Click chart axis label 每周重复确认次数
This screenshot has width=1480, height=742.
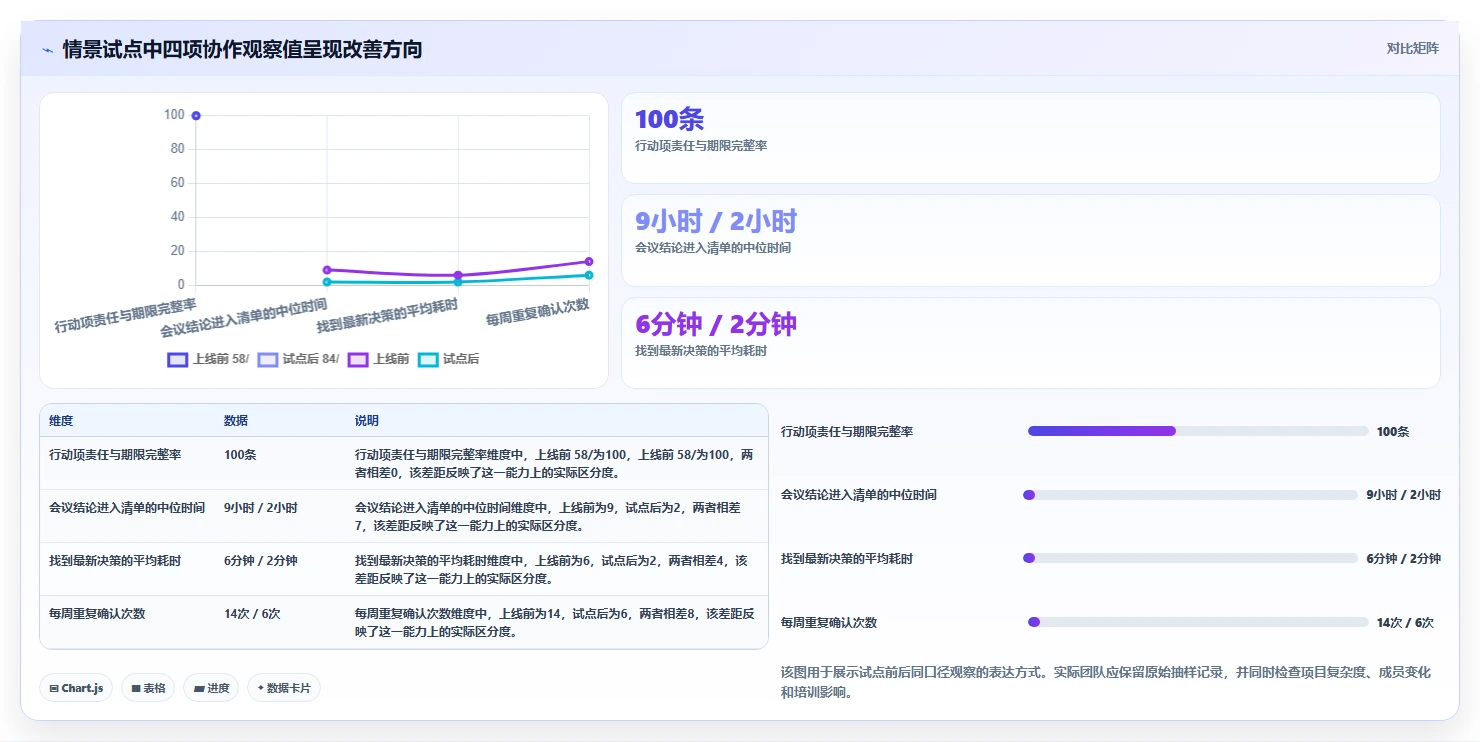[537, 312]
